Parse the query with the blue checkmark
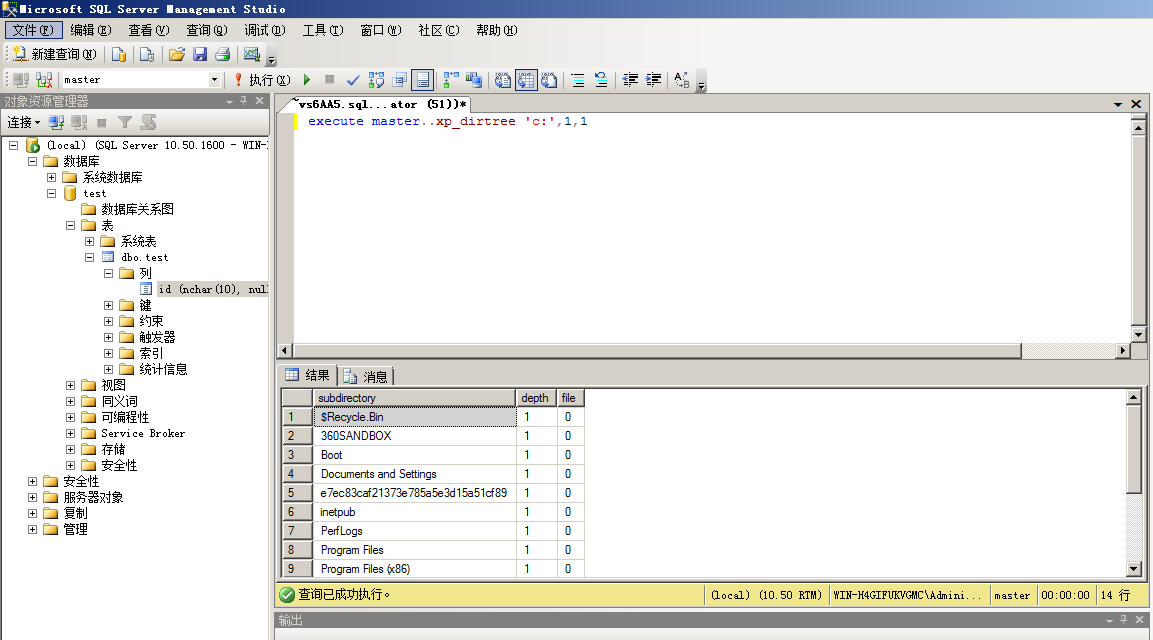The image size is (1153, 640). 353,79
